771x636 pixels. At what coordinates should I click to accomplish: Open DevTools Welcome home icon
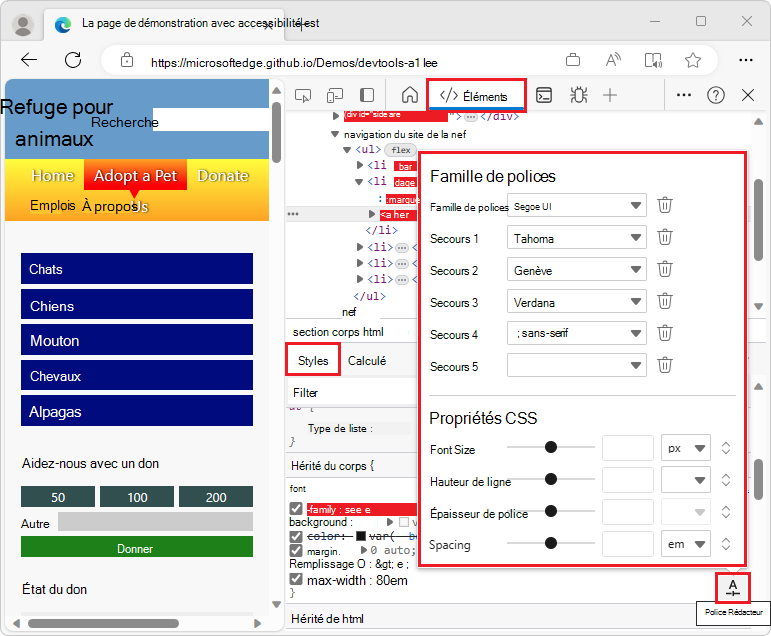click(410, 95)
